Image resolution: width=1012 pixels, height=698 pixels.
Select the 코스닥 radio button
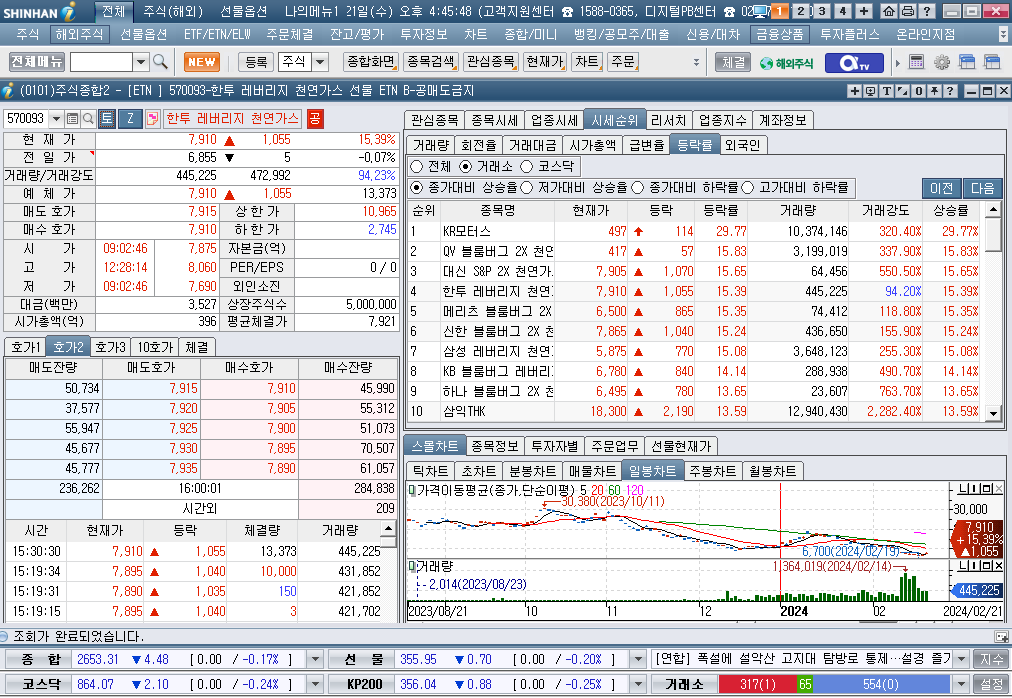click(527, 167)
